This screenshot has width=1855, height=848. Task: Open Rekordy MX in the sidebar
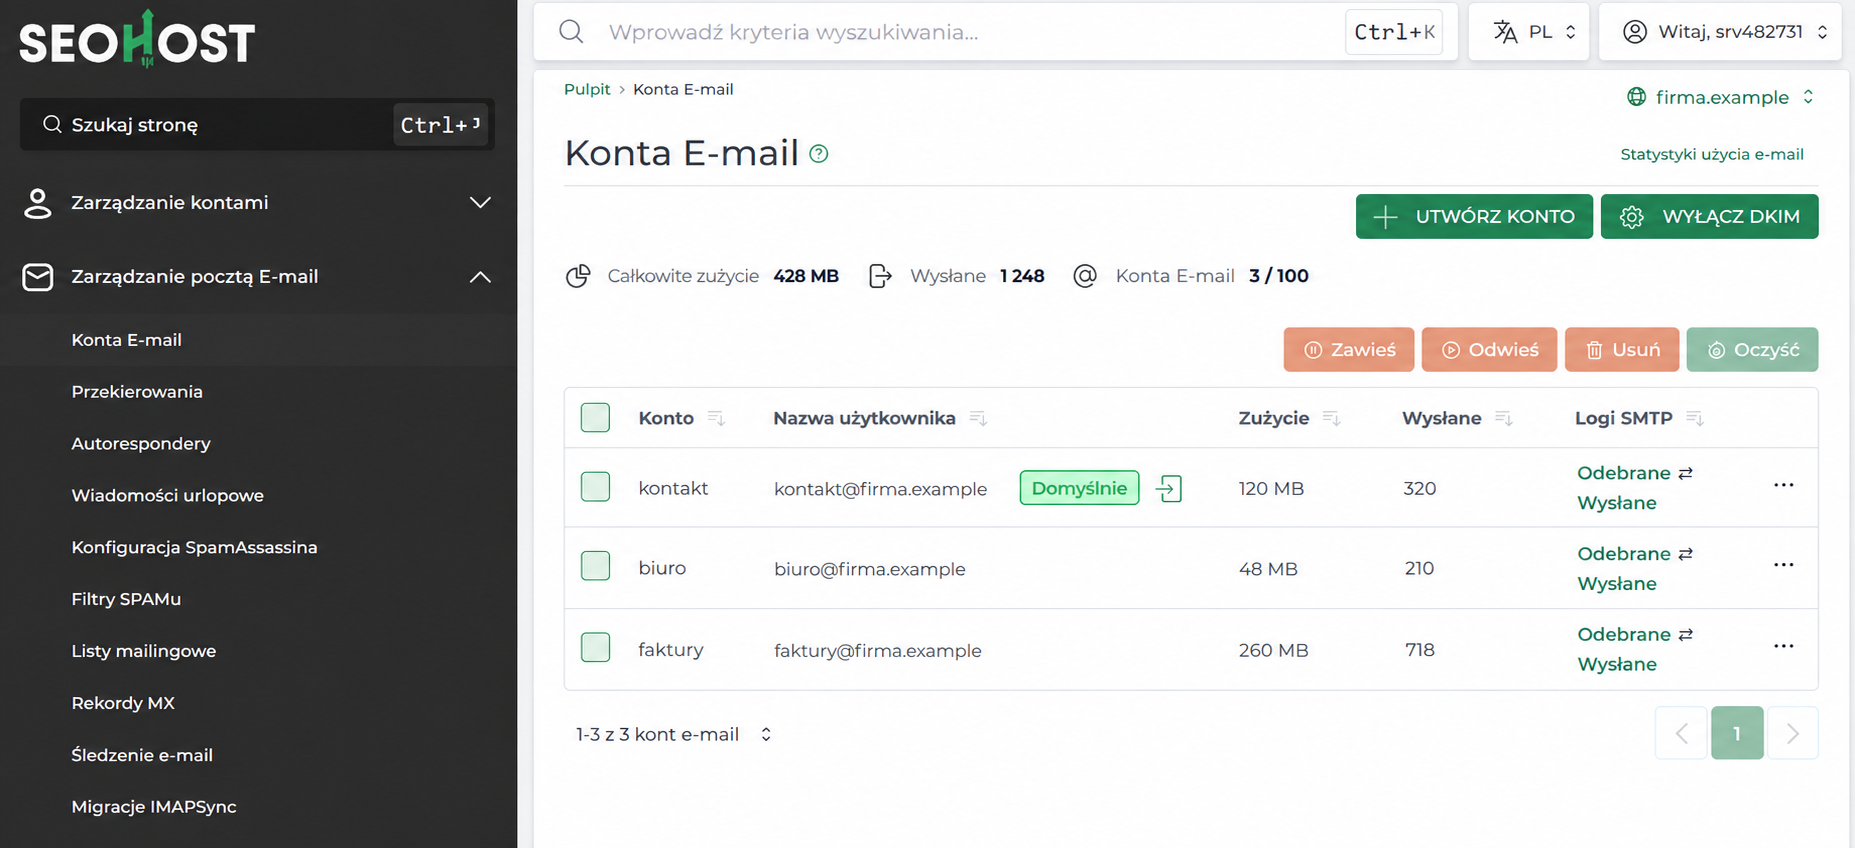[x=123, y=703]
